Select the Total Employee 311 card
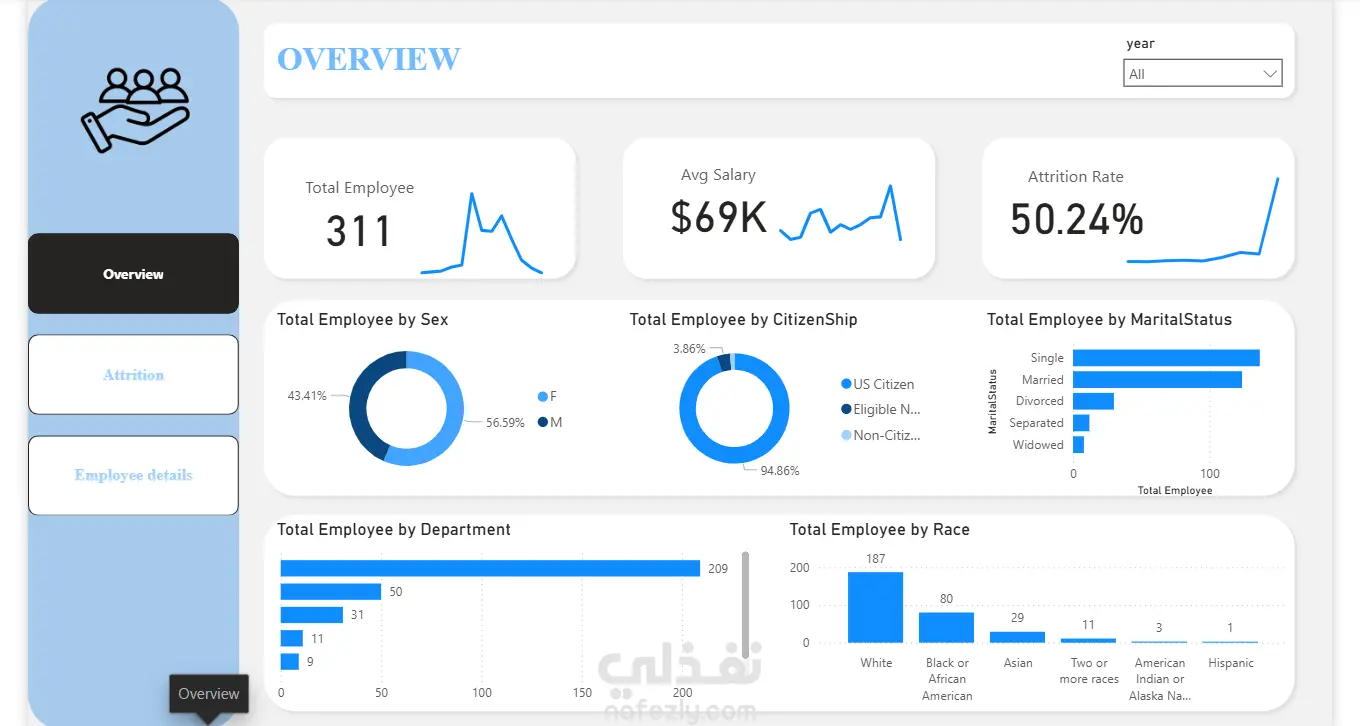 click(420, 208)
